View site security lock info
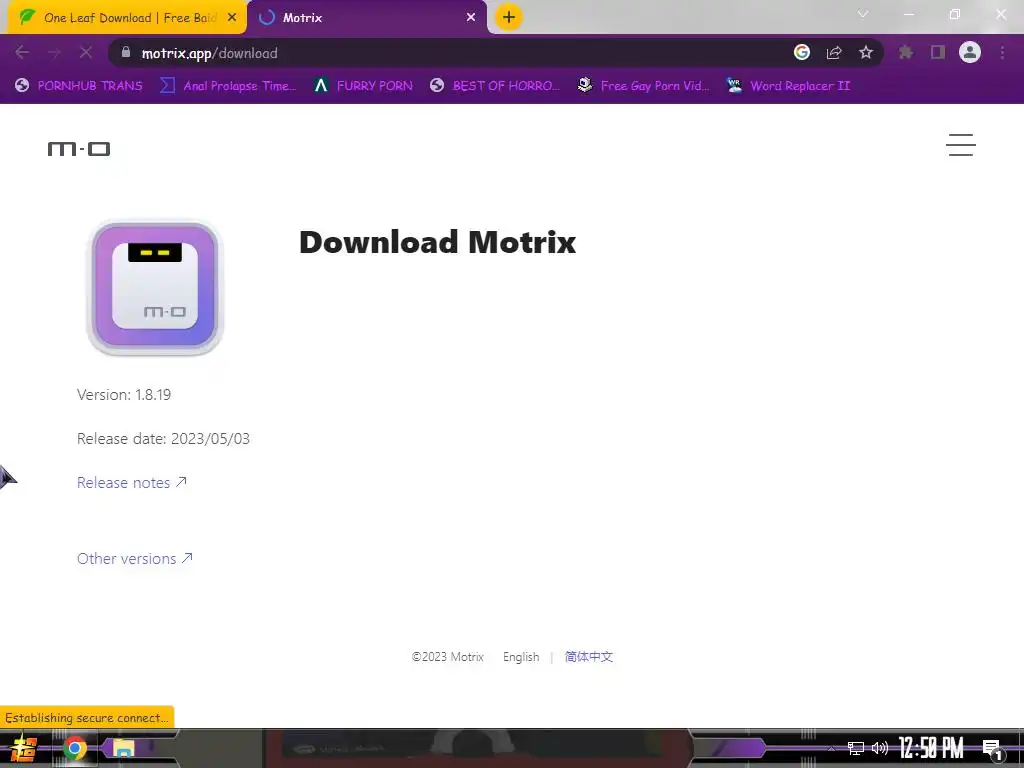The height and width of the screenshot is (768, 1024). point(126,52)
